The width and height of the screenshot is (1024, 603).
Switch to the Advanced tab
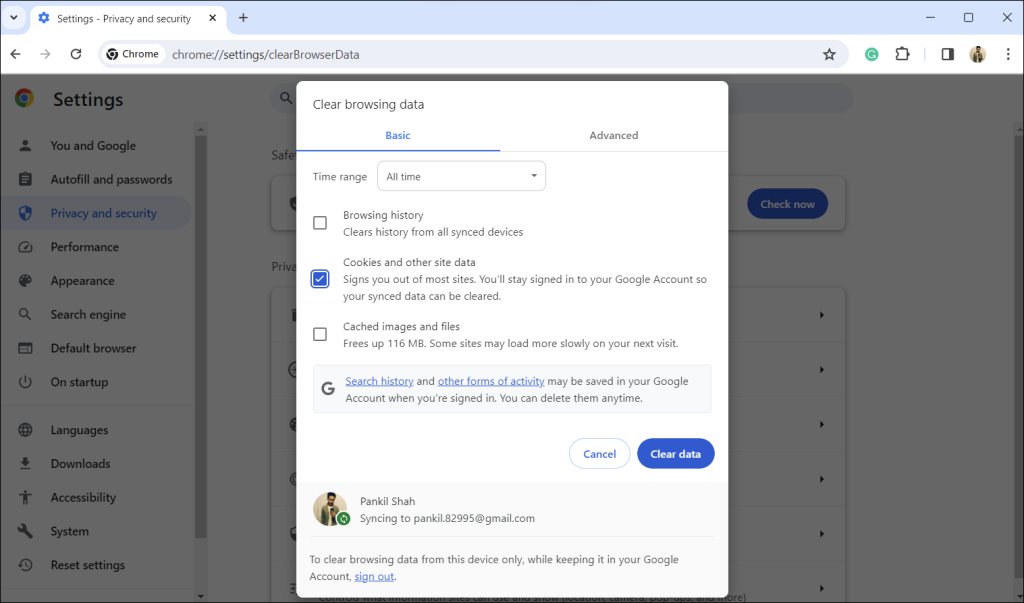613,135
